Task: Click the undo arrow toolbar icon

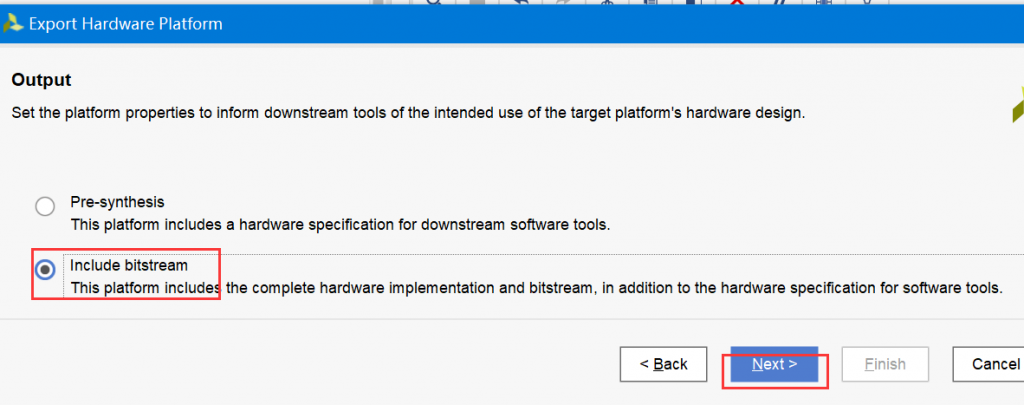Action: (522, 3)
